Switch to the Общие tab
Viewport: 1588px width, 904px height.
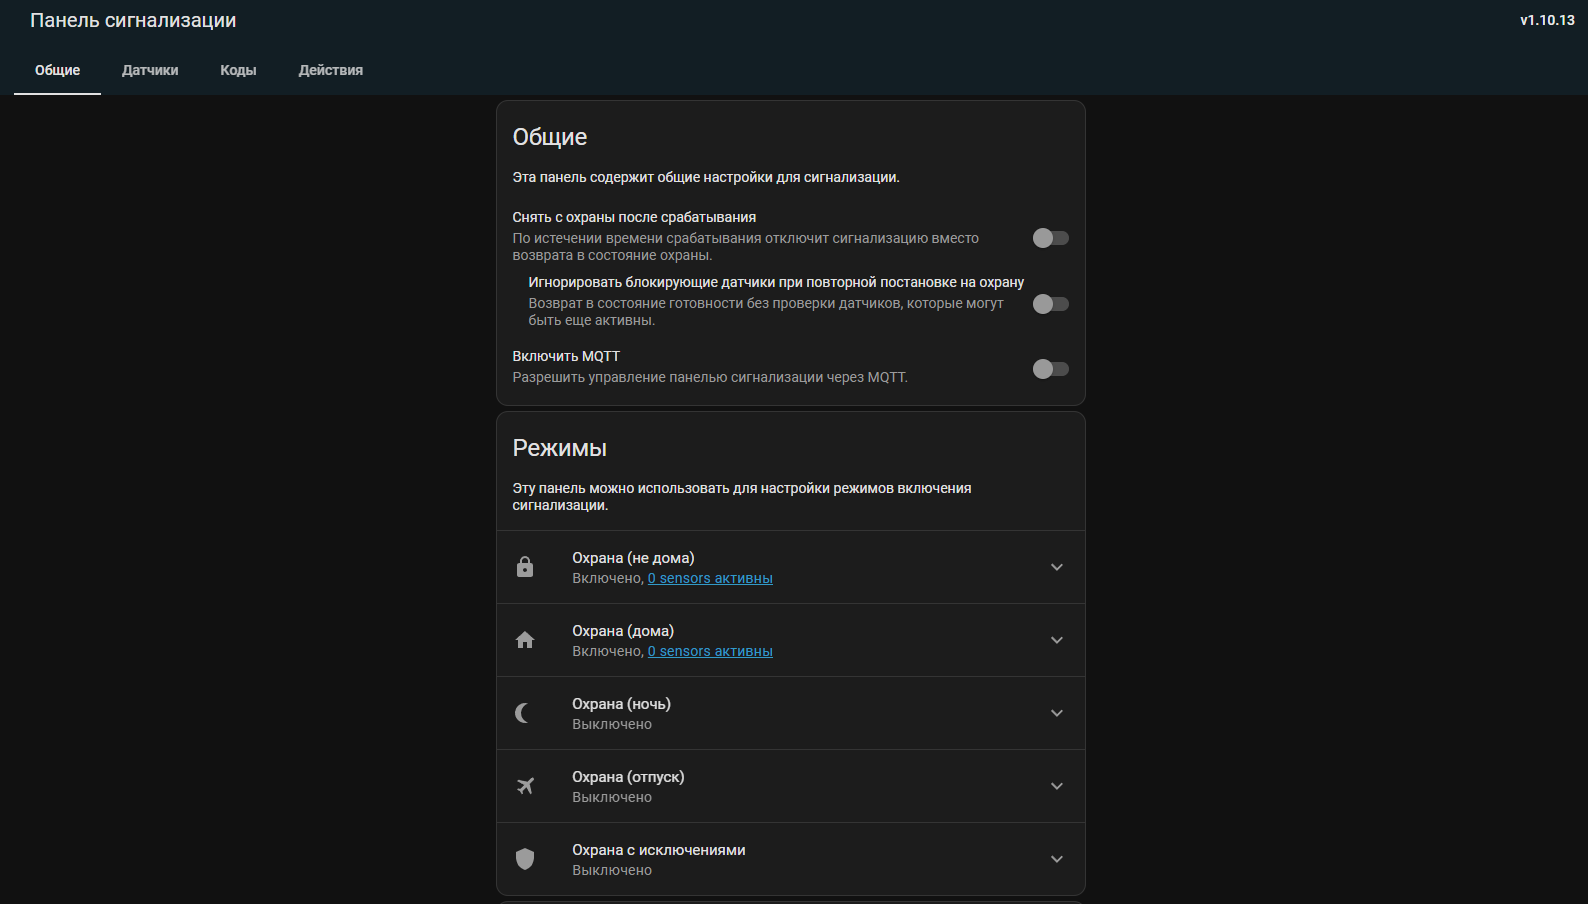pos(57,70)
